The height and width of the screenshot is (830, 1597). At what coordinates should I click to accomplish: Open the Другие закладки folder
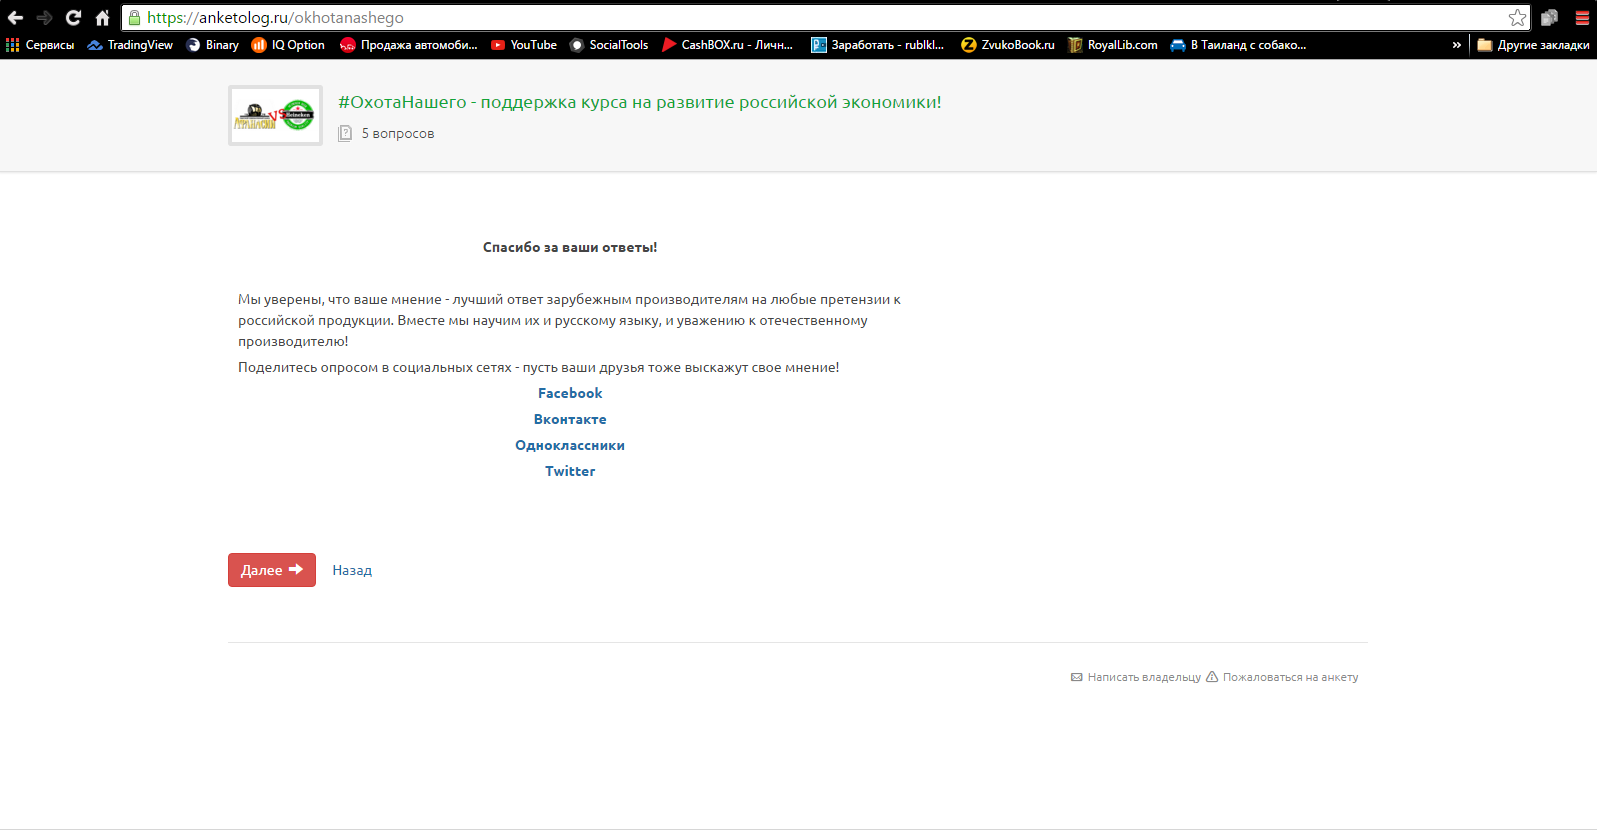[1533, 45]
